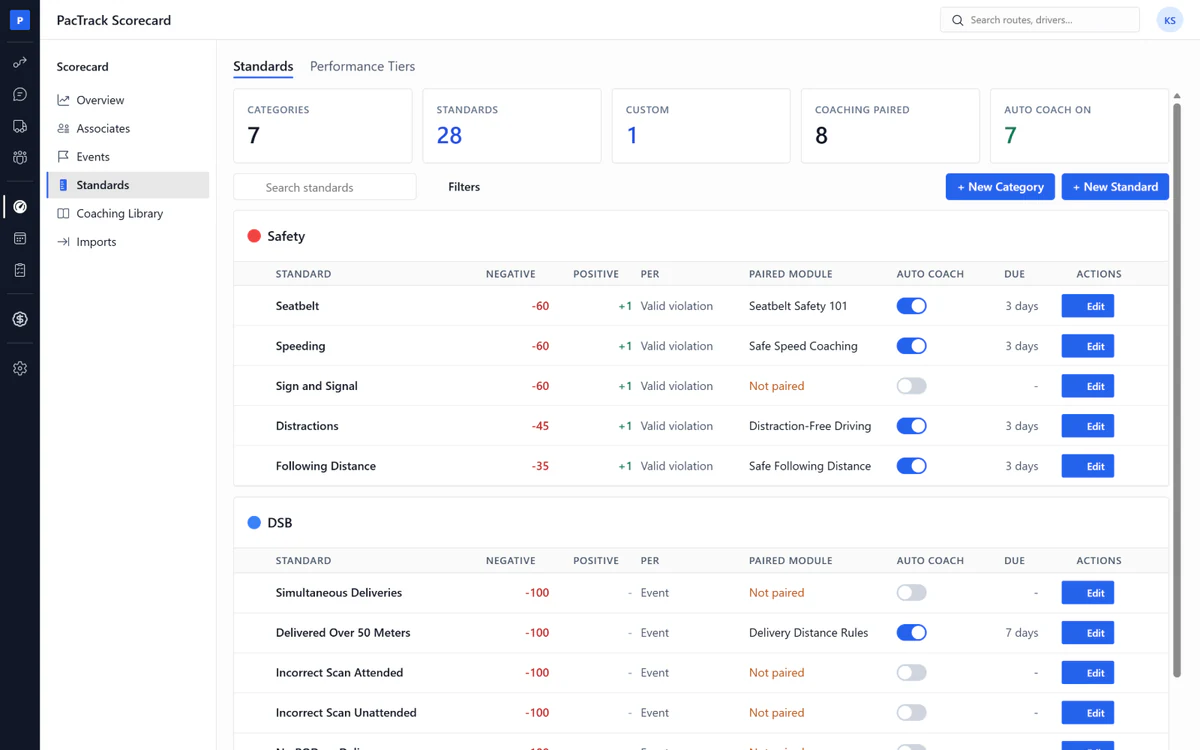
Task: Toggle Distractions auto coach switch
Action: (911, 426)
